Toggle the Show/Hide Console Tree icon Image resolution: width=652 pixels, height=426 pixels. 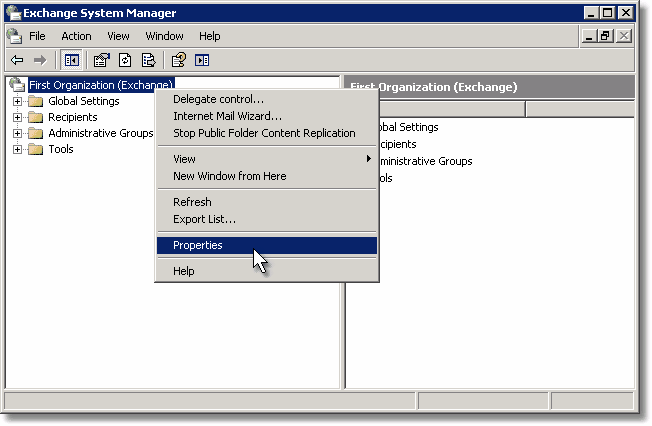point(71,60)
